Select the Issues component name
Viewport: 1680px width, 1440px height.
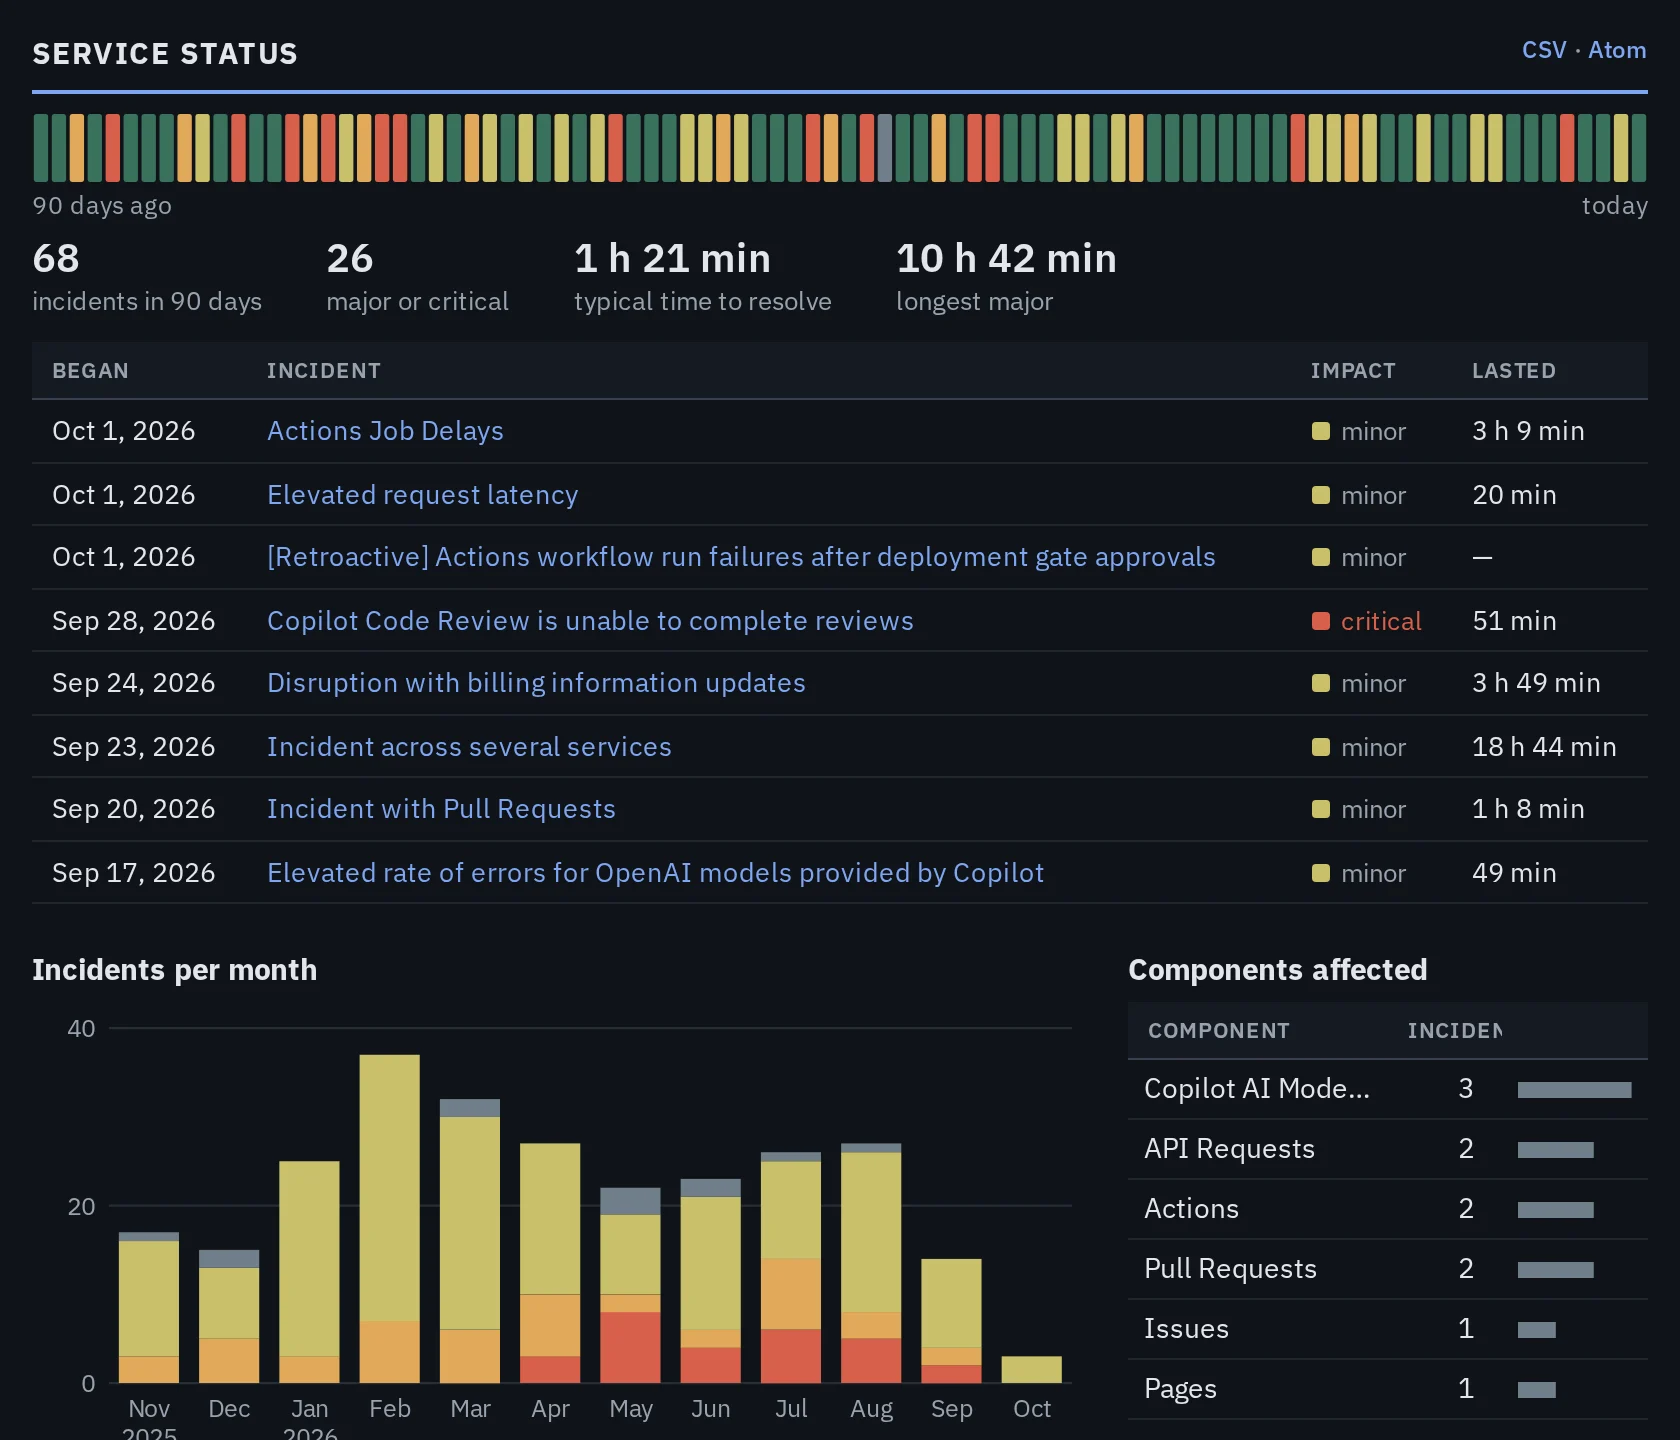(x=1186, y=1329)
